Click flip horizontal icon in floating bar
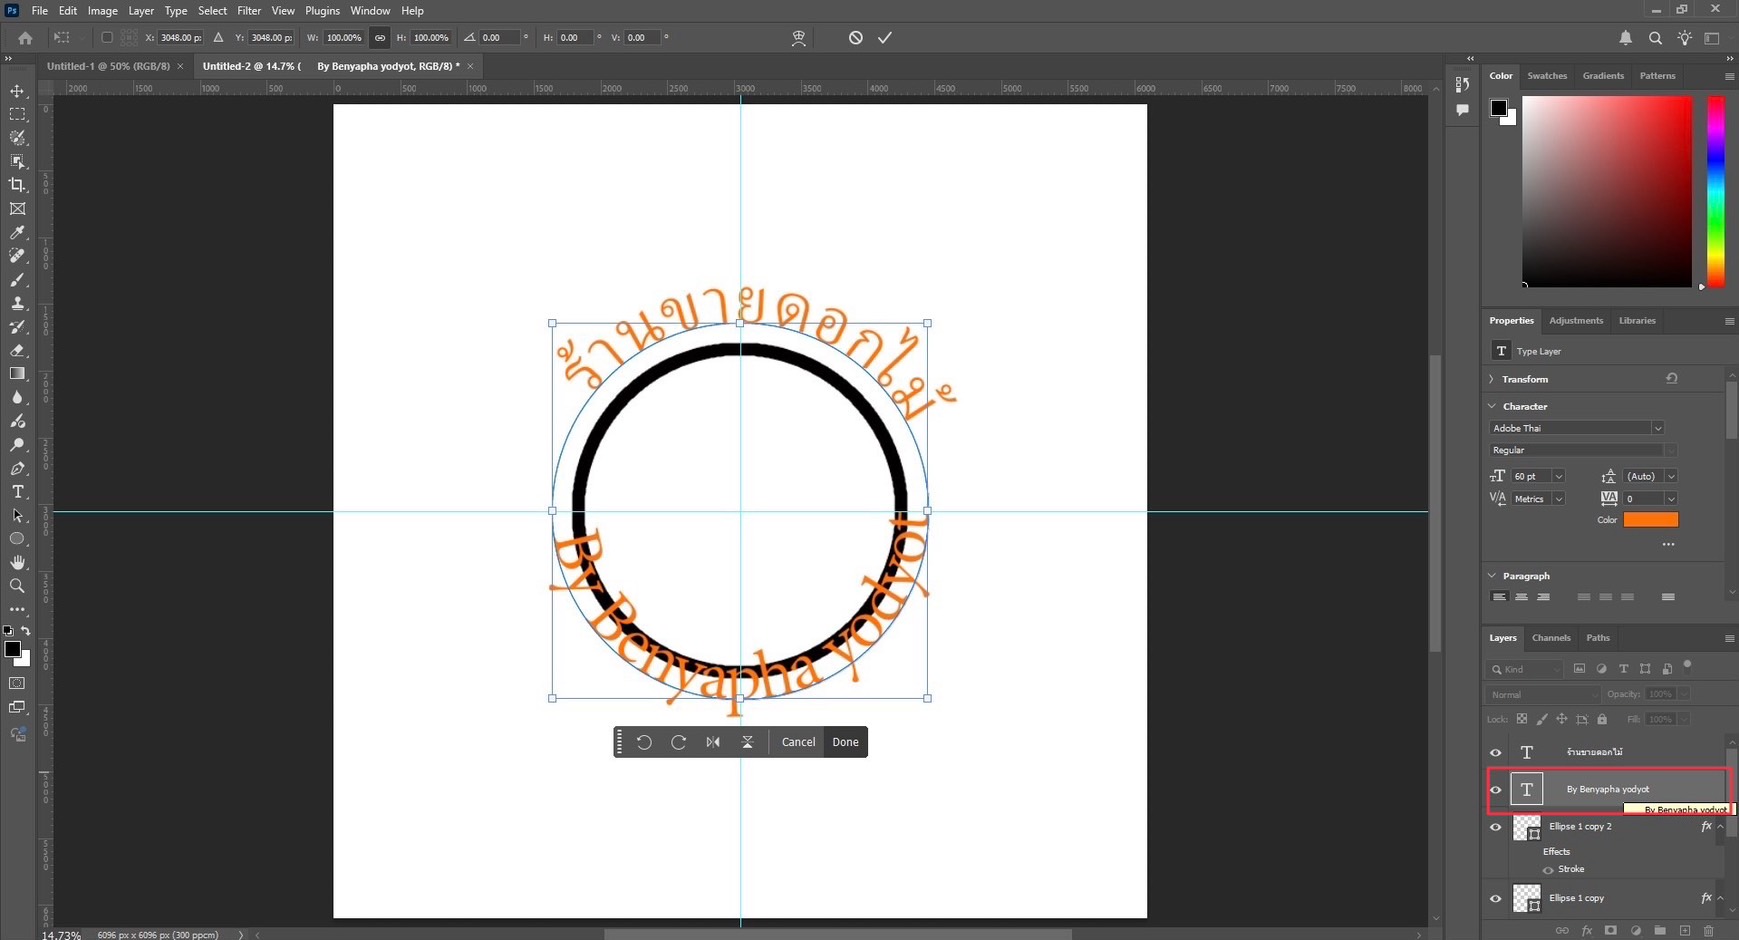1739x940 pixels. (713, 742)
